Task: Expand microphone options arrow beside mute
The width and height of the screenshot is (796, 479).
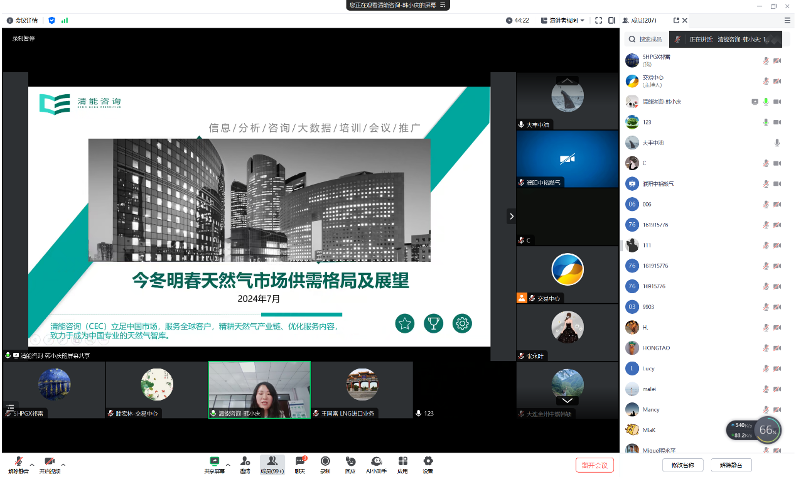Action: tap(32, 464)
